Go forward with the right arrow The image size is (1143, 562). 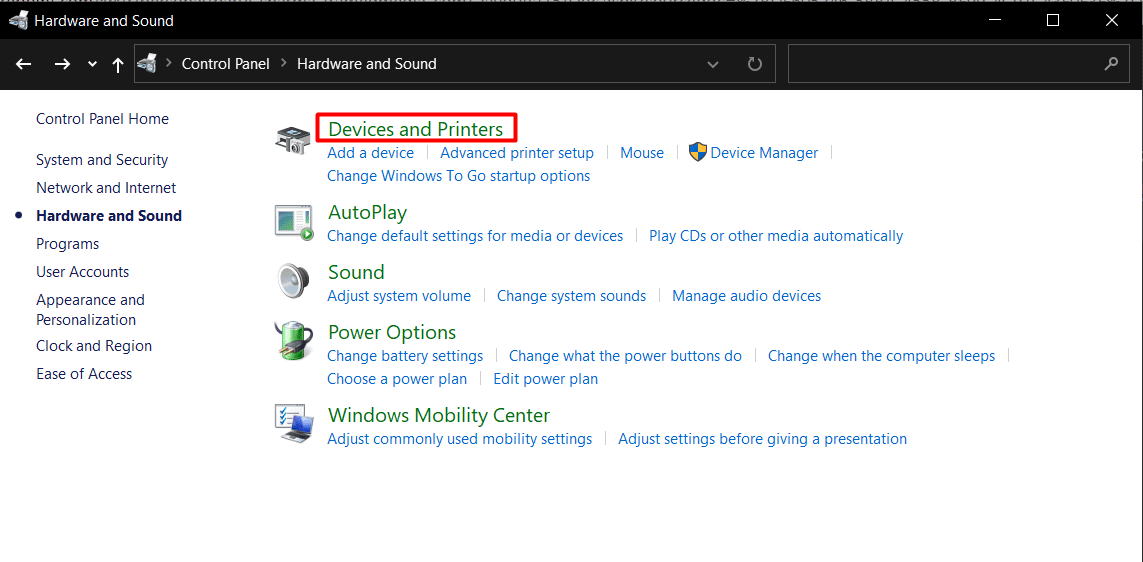coord(62,64)
